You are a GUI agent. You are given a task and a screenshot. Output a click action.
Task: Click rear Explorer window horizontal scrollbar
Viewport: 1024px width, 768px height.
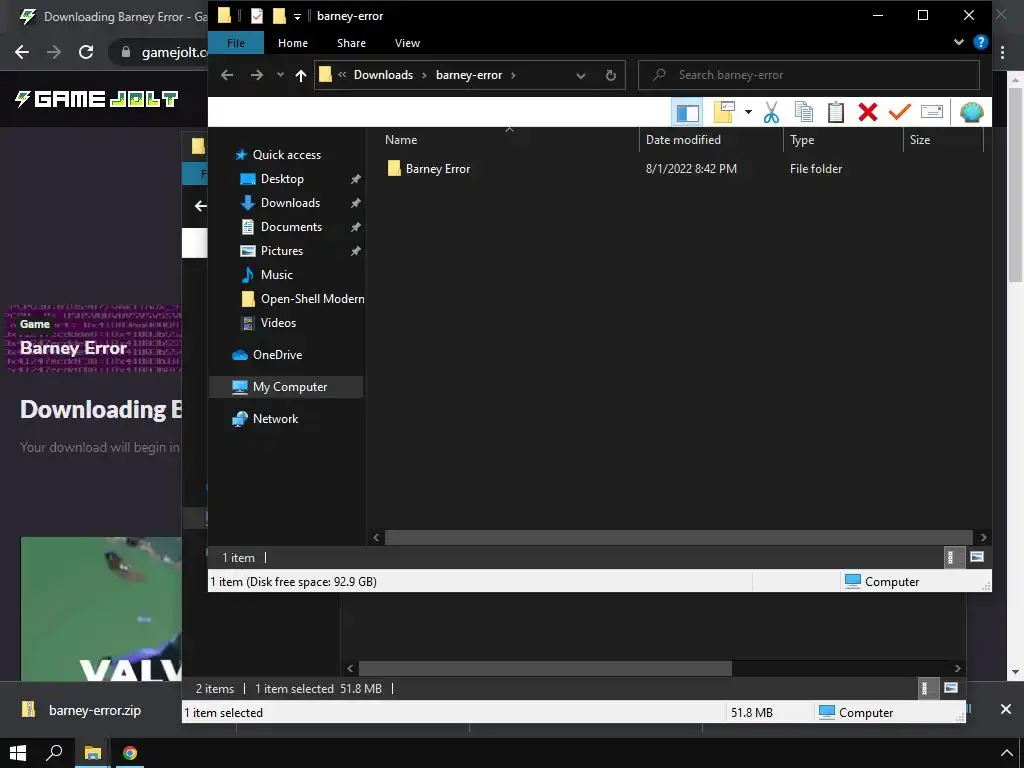click(x=545, y=669)
